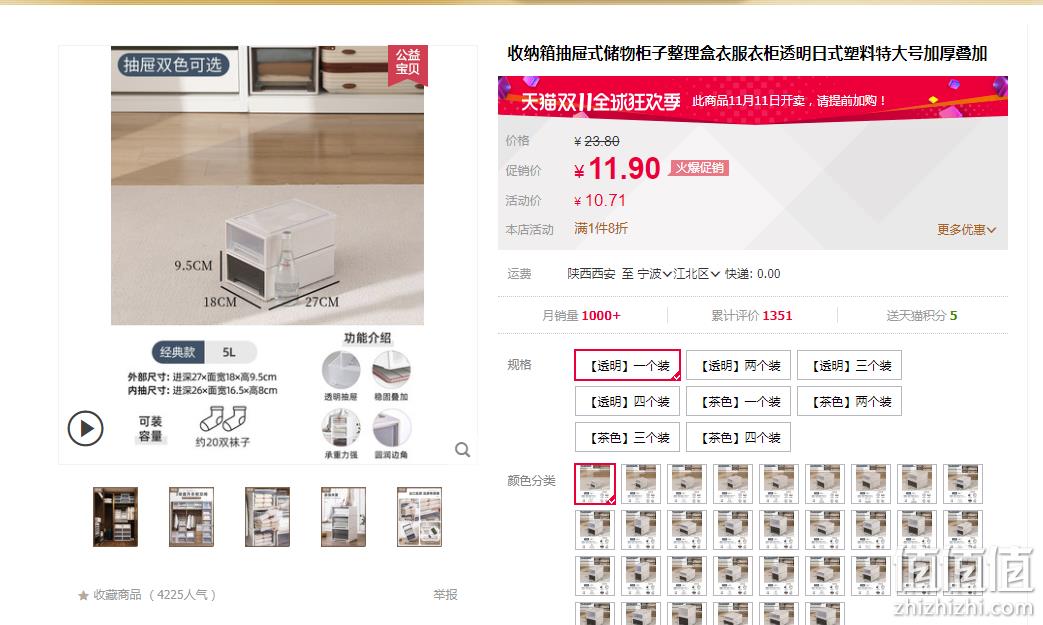Click the 举报 report link
This screenshot has height=625, width=1043.
point(445,594)
